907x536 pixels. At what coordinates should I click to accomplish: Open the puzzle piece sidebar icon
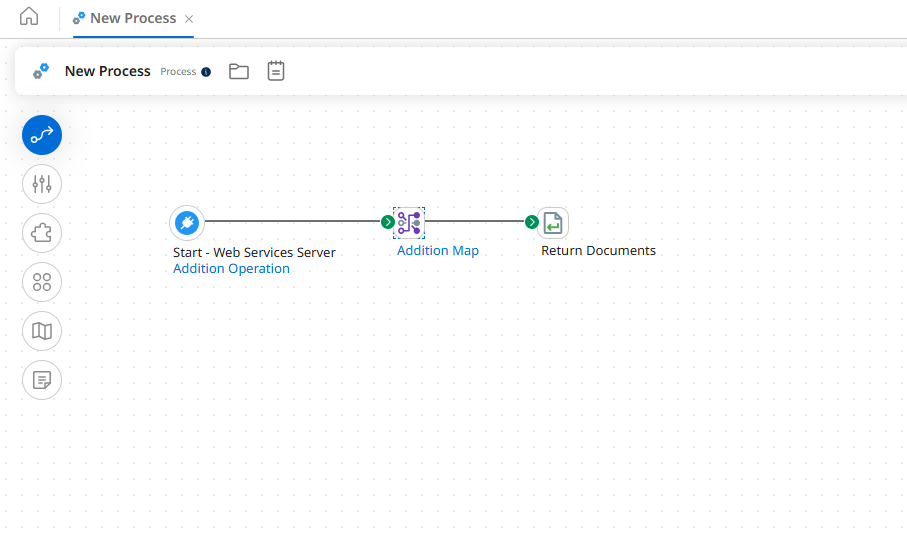(x=42, y=233)
